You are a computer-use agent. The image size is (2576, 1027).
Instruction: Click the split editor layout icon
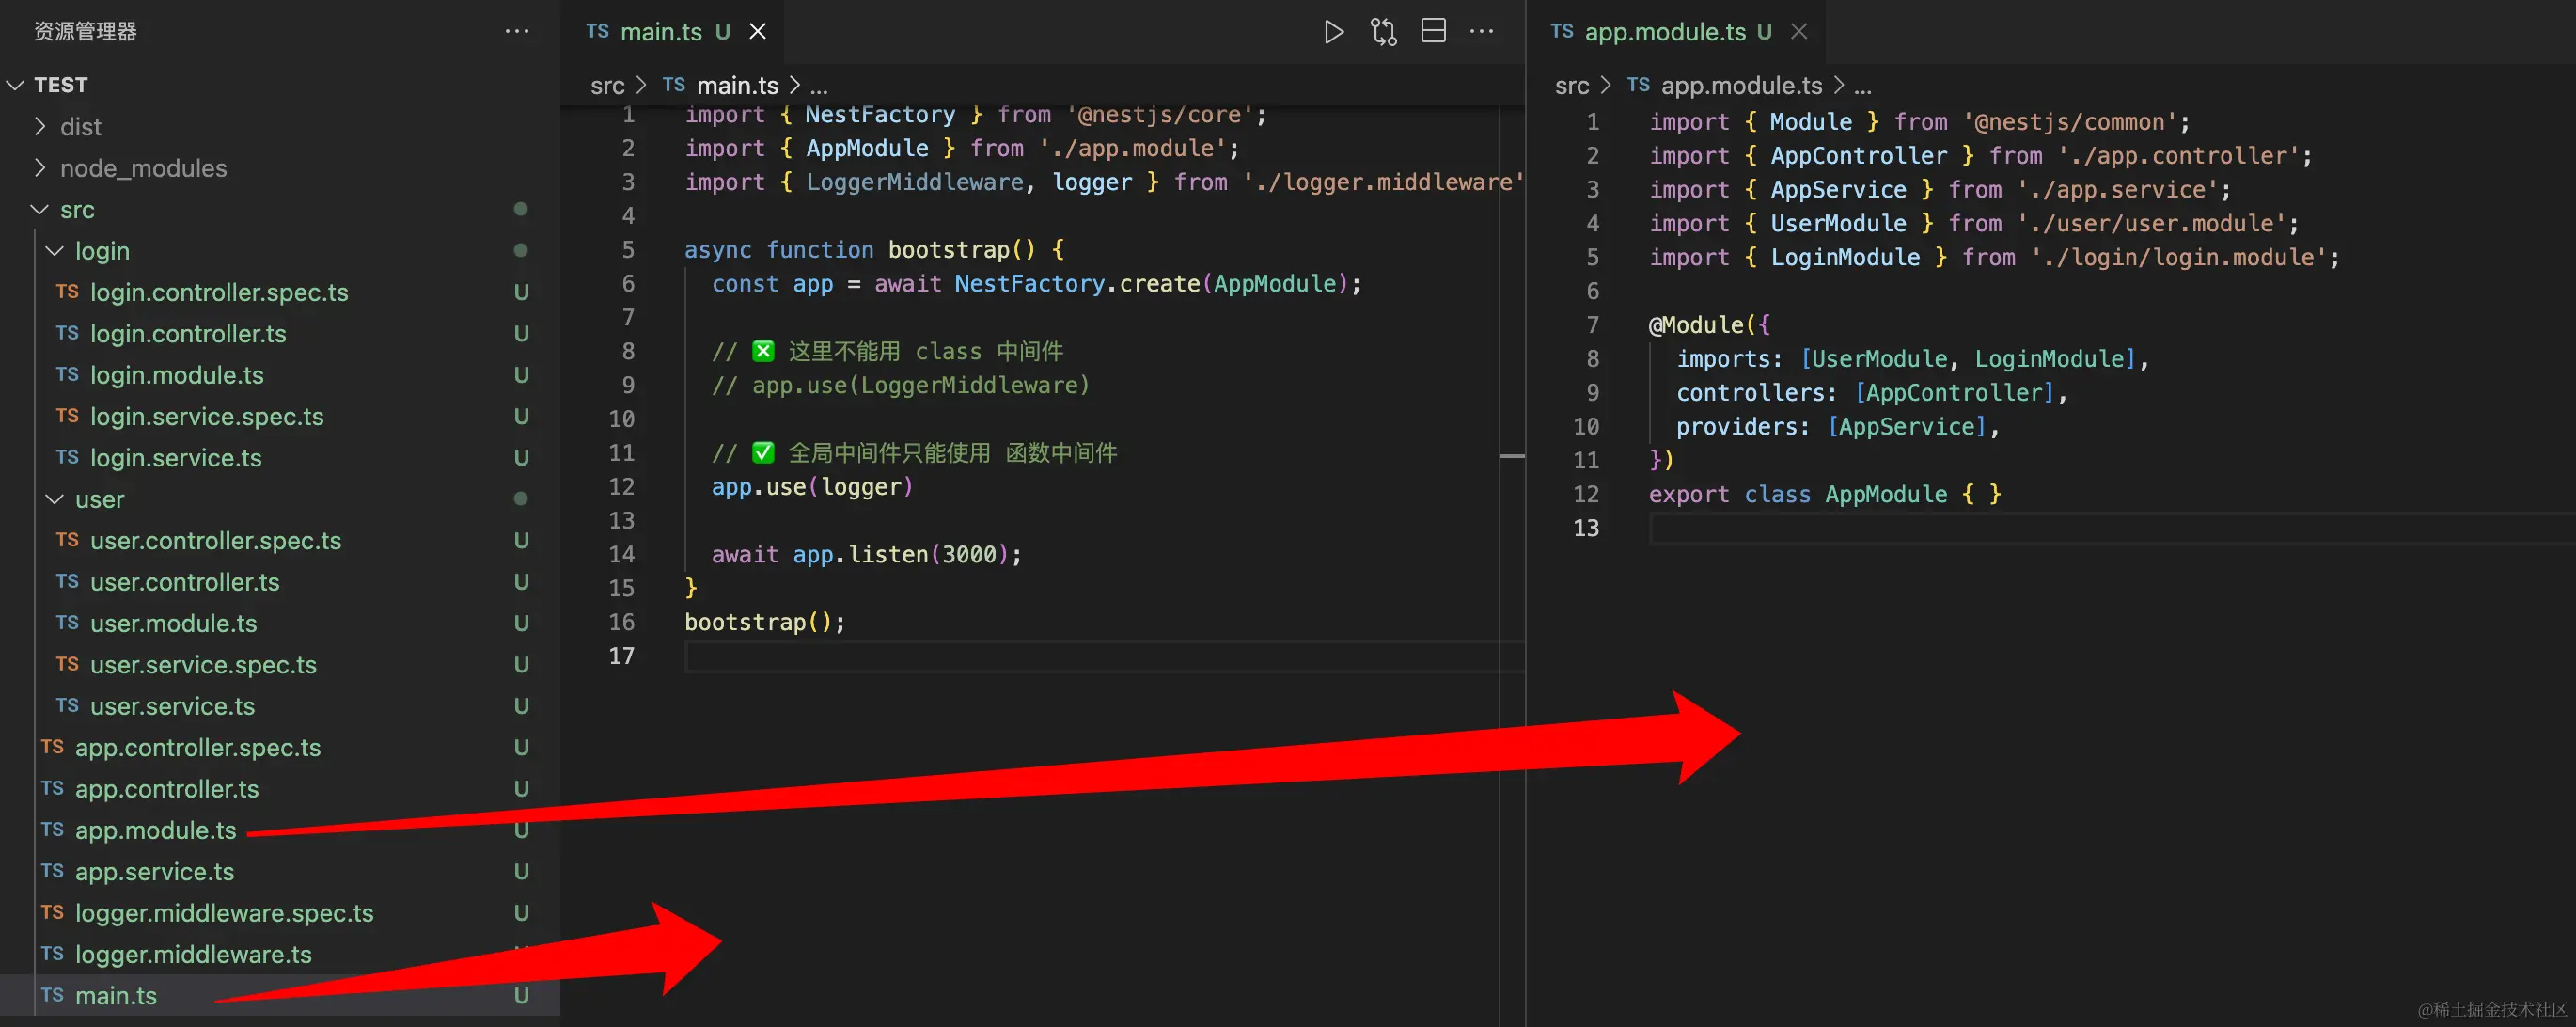(1433, 32)
